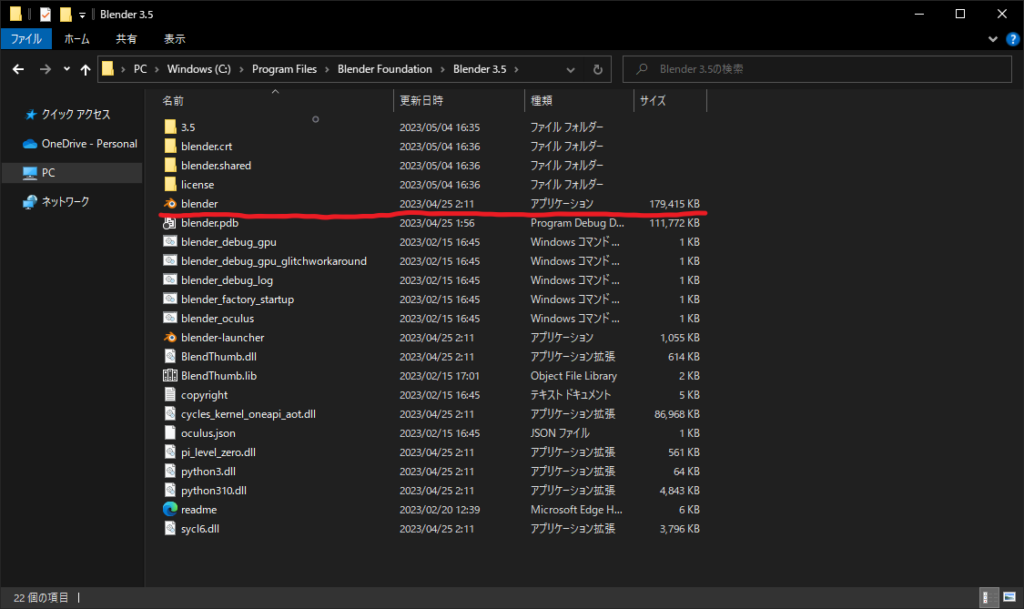Open the 表示 ribbon tab
This screenshot has width=1024, height=609.
174,39
